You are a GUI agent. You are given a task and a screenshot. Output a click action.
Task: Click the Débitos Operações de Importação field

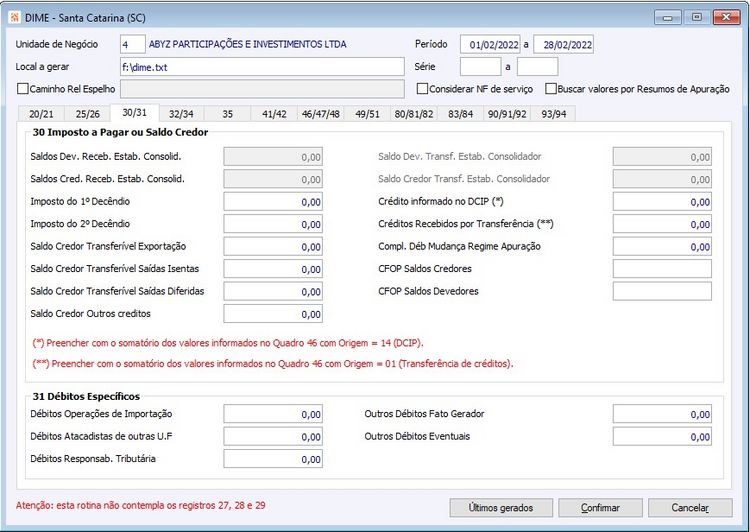(273, 414)
